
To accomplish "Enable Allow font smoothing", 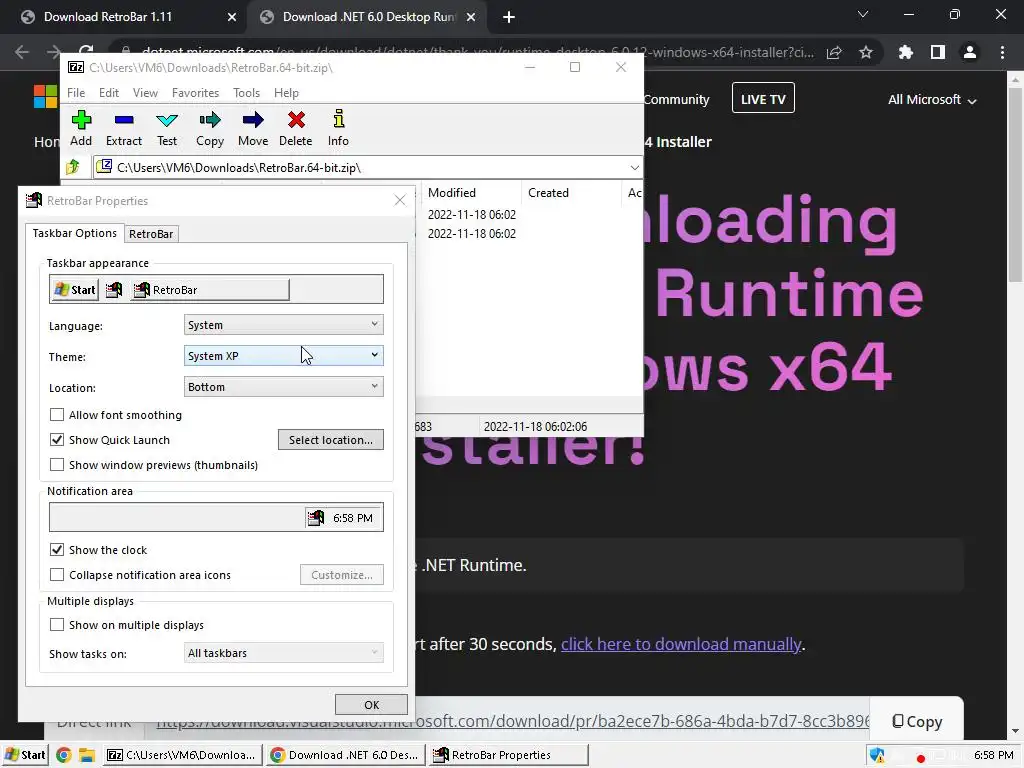I will [x=57, y=415].
